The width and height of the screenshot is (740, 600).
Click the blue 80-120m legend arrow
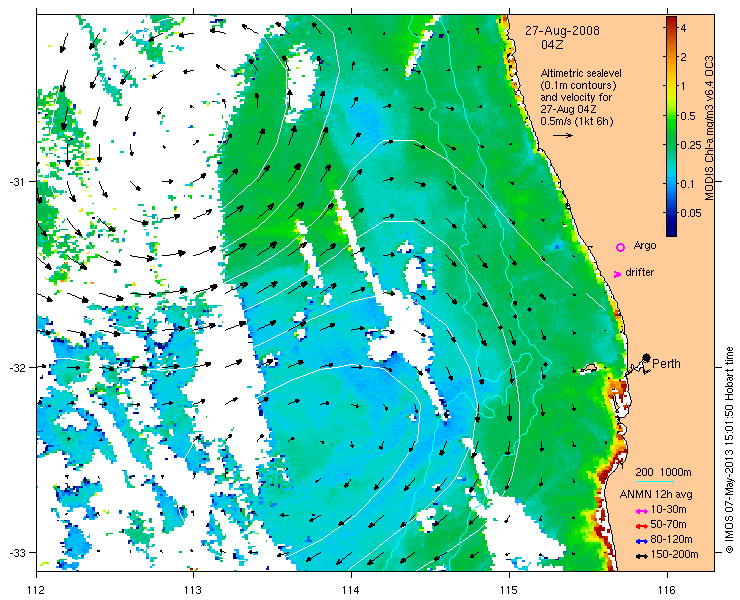(641, 541)
